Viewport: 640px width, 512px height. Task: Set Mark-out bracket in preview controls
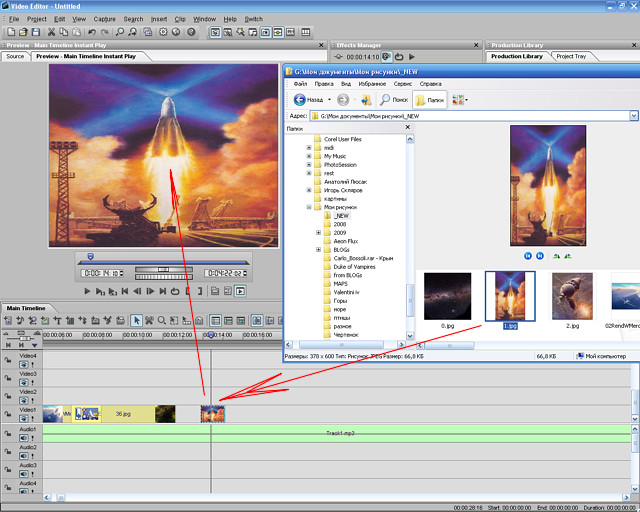[x=200, y=291]
